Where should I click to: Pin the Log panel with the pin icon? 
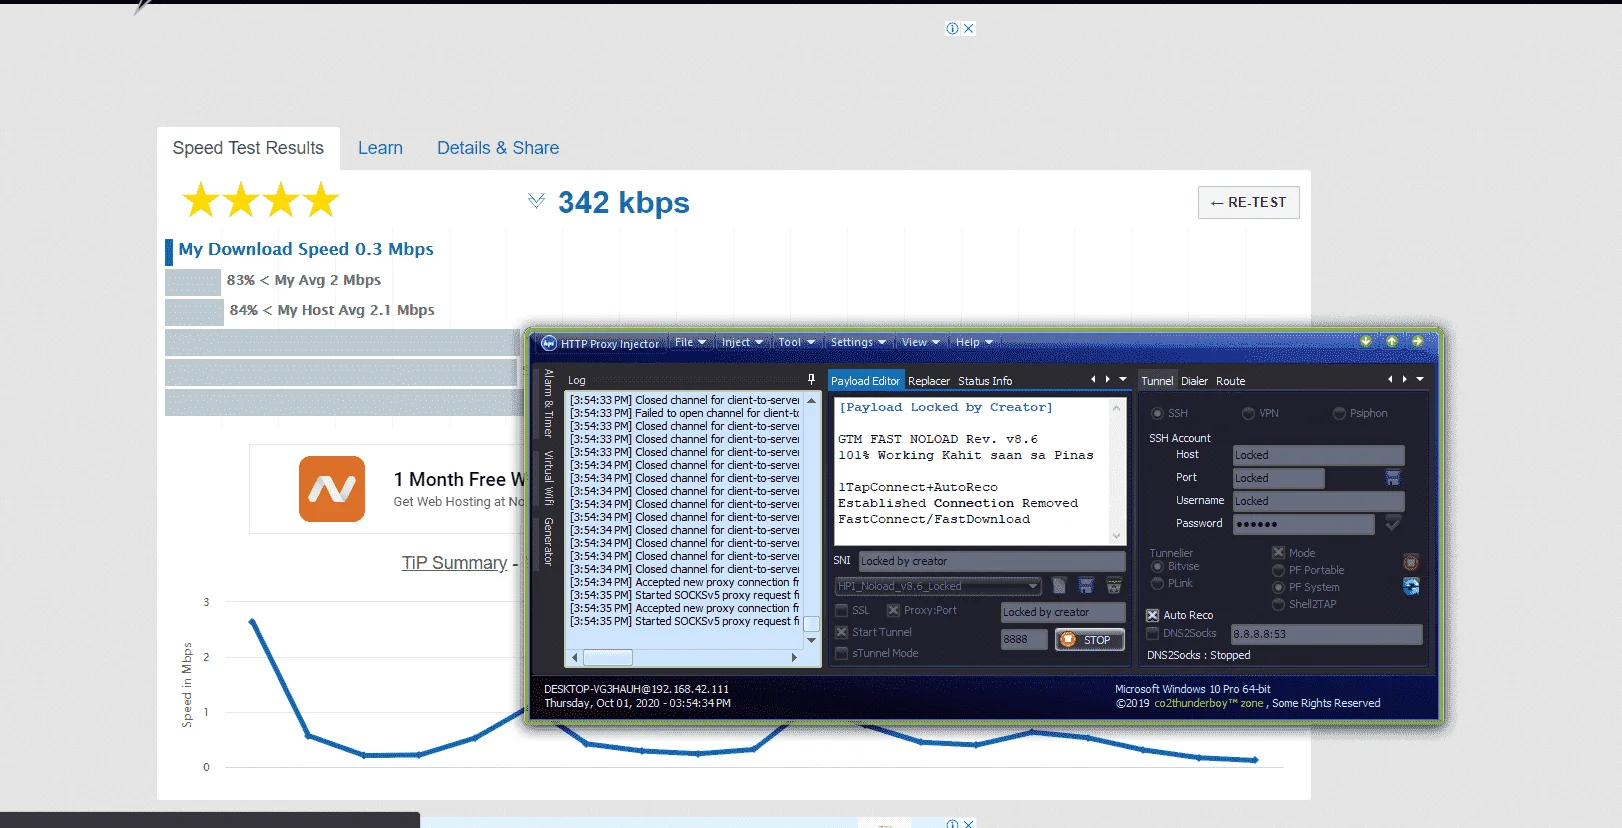(811, 379)
